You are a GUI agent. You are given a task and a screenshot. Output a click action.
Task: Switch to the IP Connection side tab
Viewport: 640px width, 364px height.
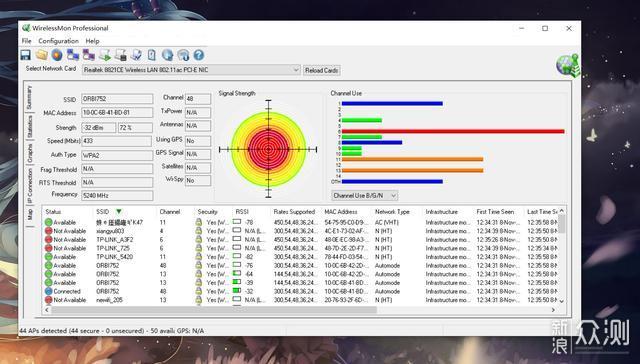coord(29,186)
